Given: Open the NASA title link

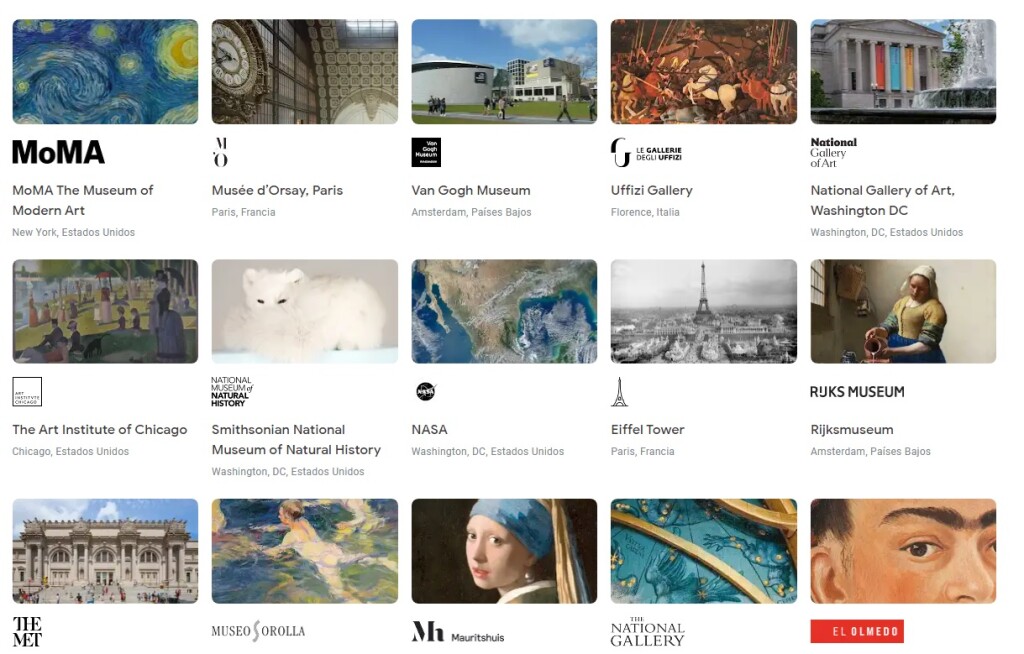Looking at the screenshot, I should tap(429, 429).
